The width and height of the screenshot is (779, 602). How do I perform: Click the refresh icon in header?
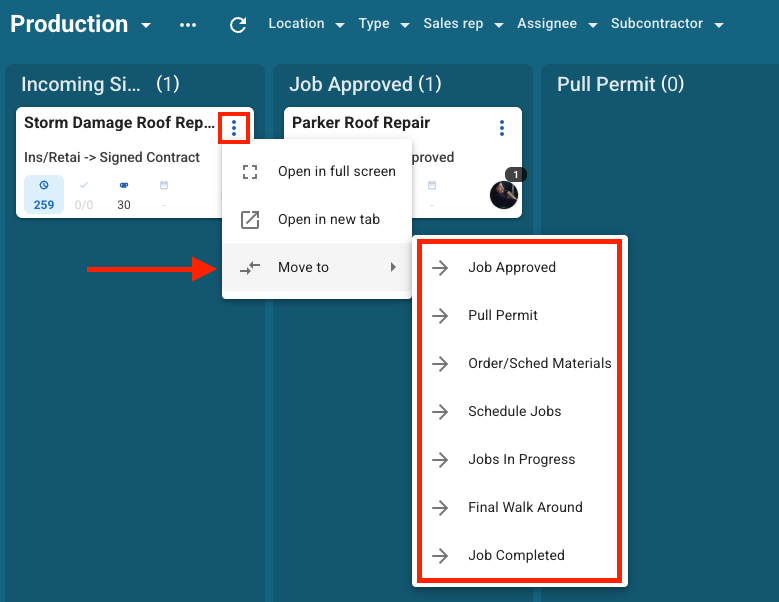point(238,25)
